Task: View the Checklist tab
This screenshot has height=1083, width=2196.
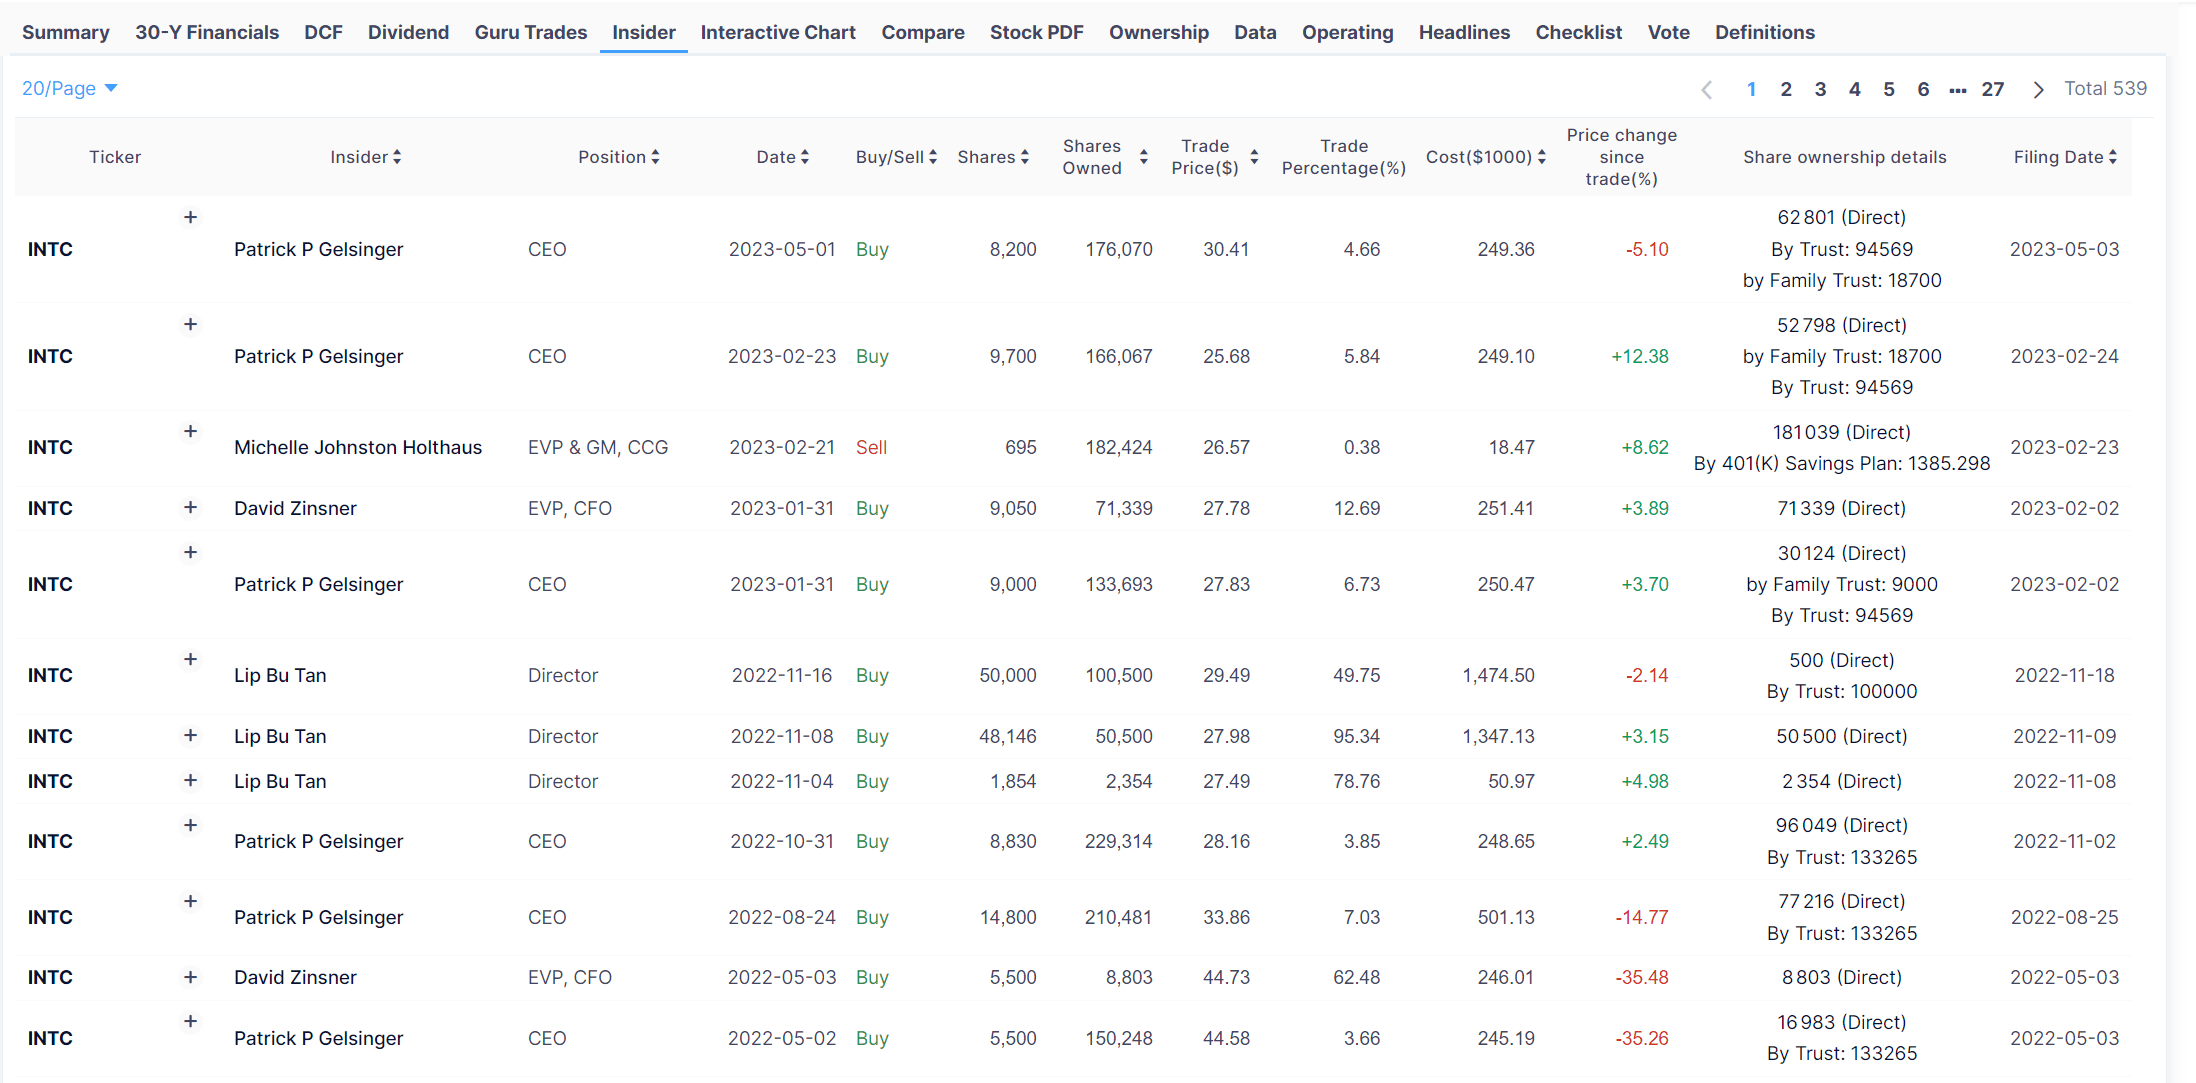Action: tap(1579, 32)
